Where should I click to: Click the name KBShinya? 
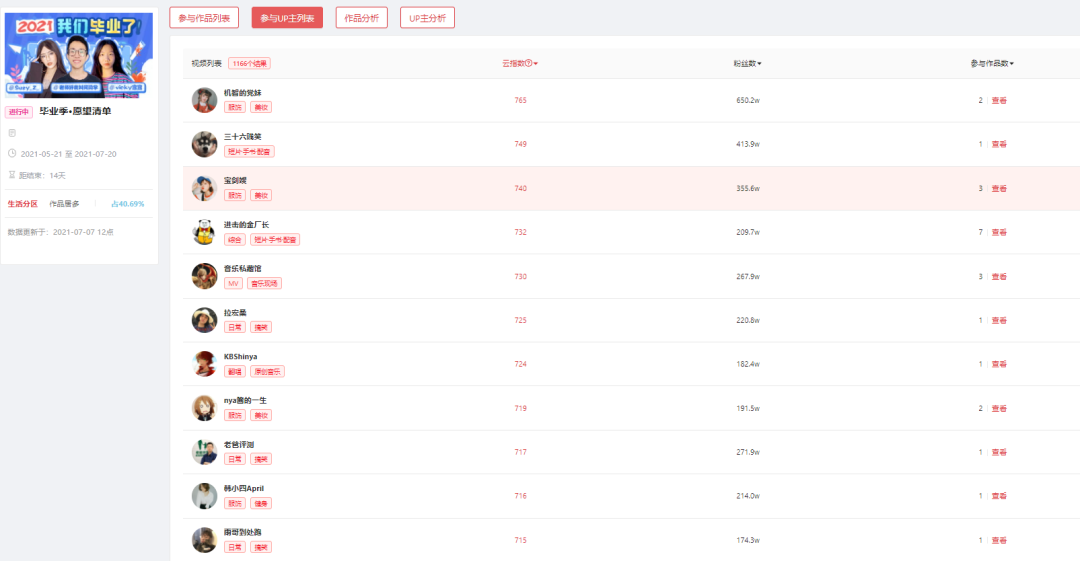[240, 356]
